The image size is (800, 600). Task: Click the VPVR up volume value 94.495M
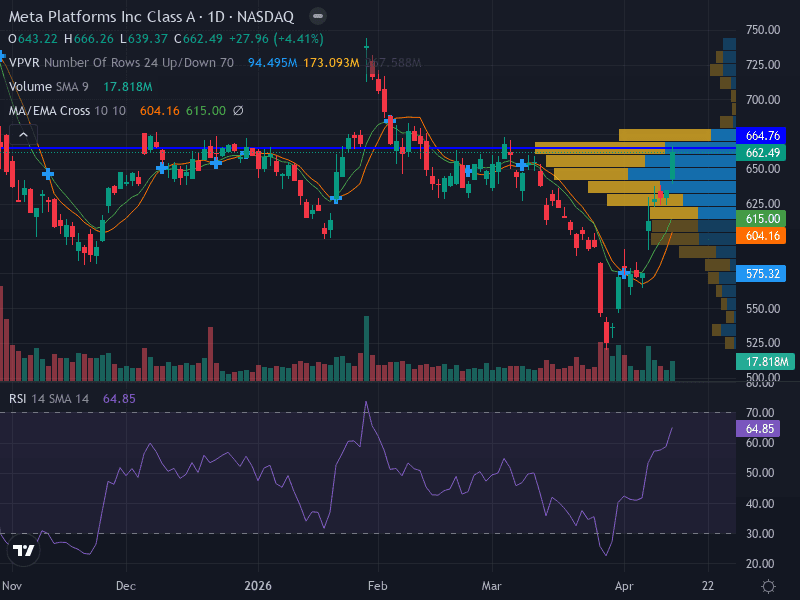(272, 63)
